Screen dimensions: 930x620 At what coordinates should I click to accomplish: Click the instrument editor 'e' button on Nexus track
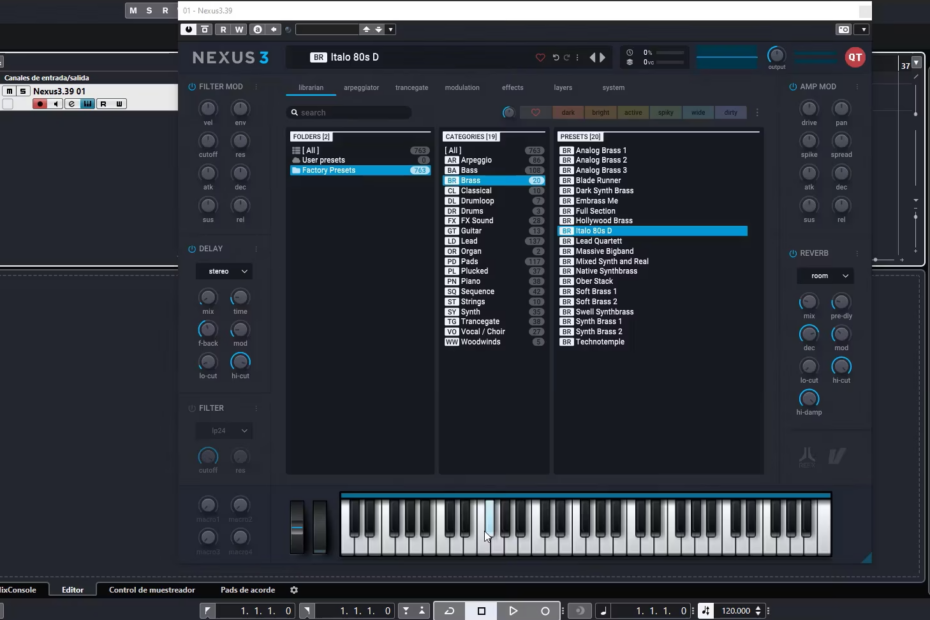click(71, 104)
